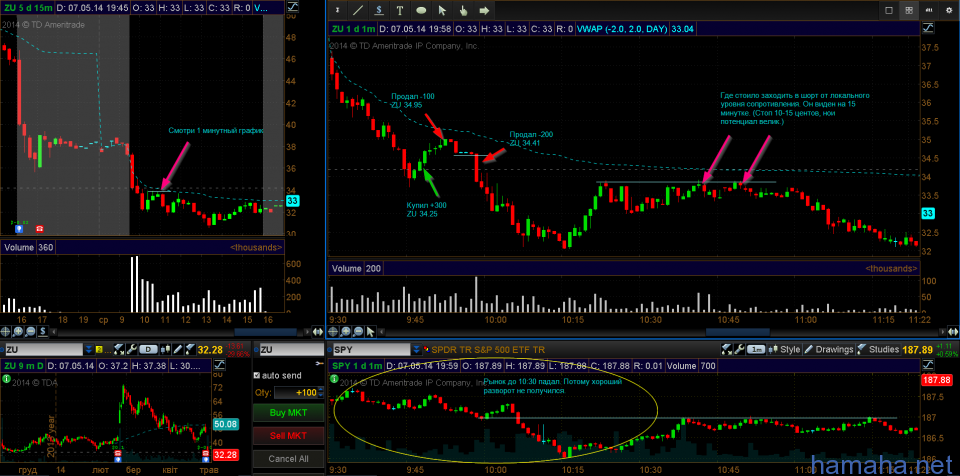Click the dollar icon under 15m chart
The width and height of the screenshot is (960, 476).
tap(43, 331)
